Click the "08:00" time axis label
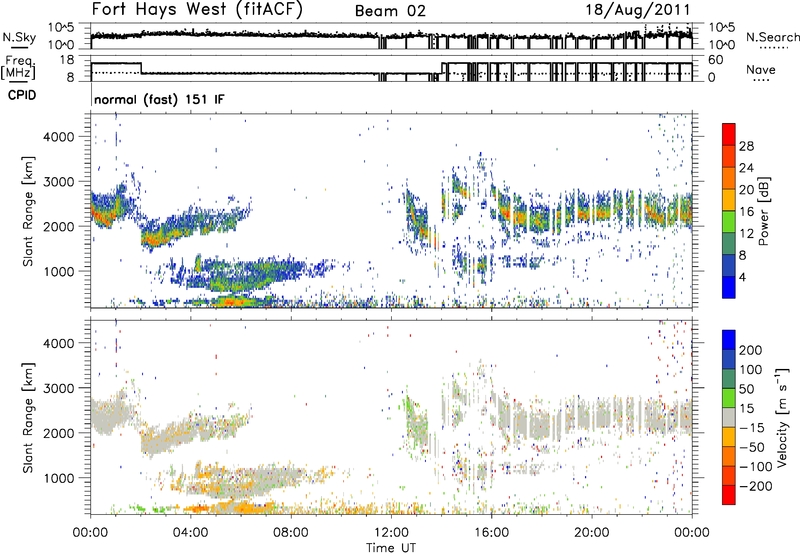This screenshot has height=554, width=800. pos(291,533)
